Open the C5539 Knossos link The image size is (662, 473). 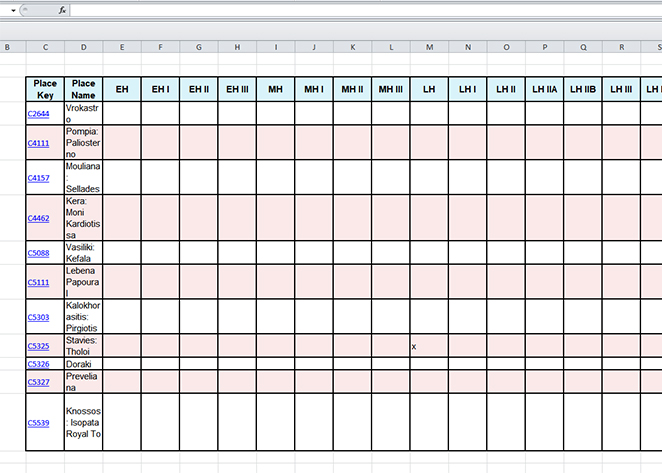pos(38,423)
